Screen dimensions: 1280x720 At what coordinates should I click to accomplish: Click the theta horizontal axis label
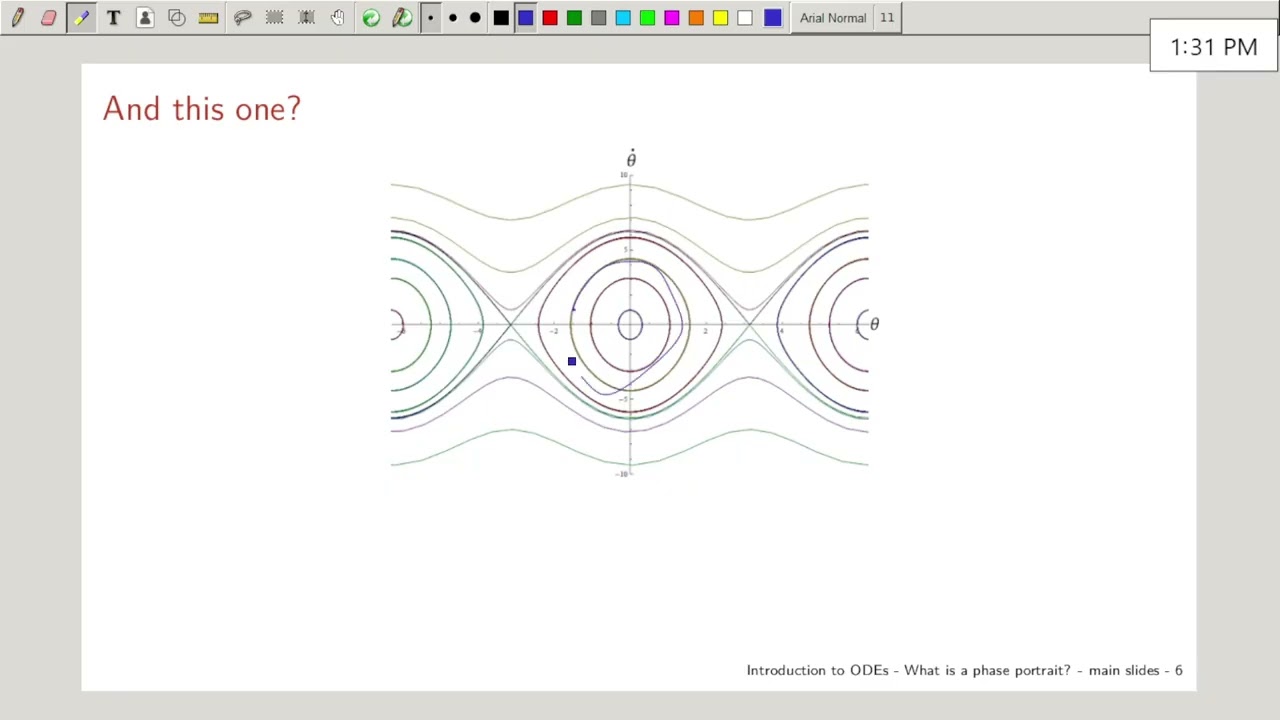874,324
